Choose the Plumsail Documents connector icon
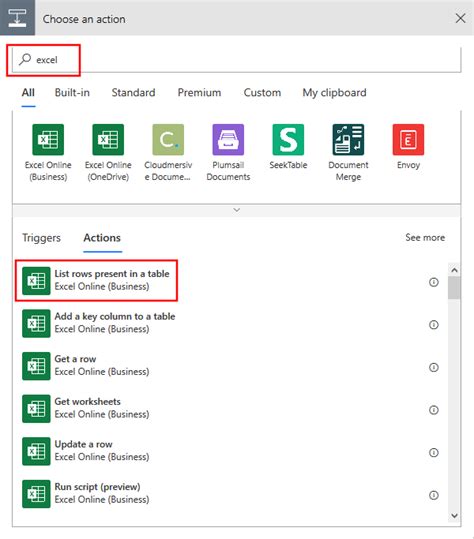Image resolution: width=474 pixels, height=539 pixels. click(228, 140)
